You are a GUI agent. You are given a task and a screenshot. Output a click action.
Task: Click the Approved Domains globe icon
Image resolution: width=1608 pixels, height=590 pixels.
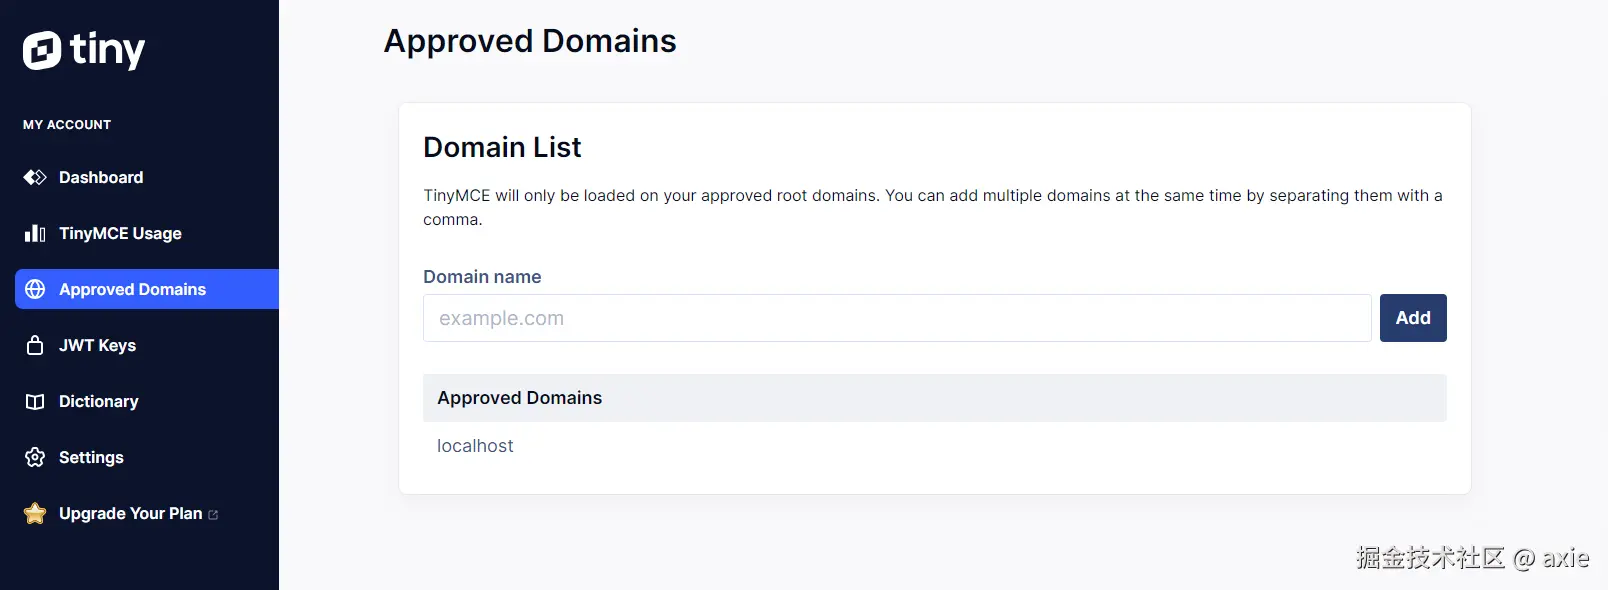pyautogui.click(x=35, y=290)
